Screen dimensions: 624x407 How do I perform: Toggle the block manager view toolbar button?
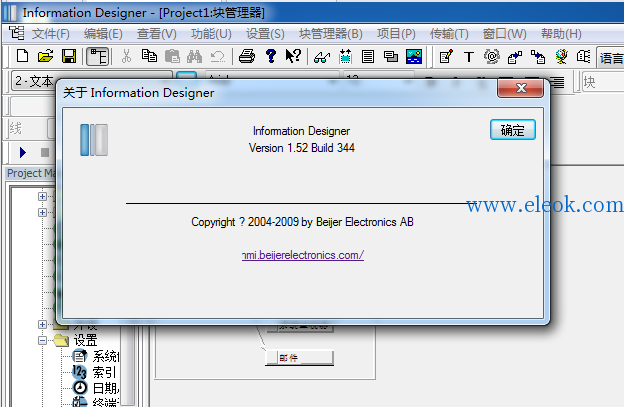98,56
